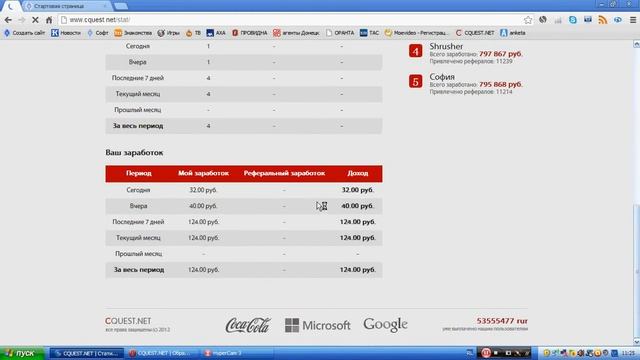Switch to the 'Стартовая страница' tab

(x=65, y=6)
